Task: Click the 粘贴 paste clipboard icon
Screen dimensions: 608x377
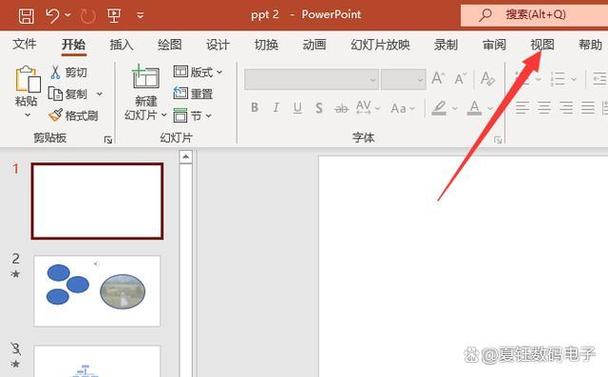Action: click(x=27, y=79)
